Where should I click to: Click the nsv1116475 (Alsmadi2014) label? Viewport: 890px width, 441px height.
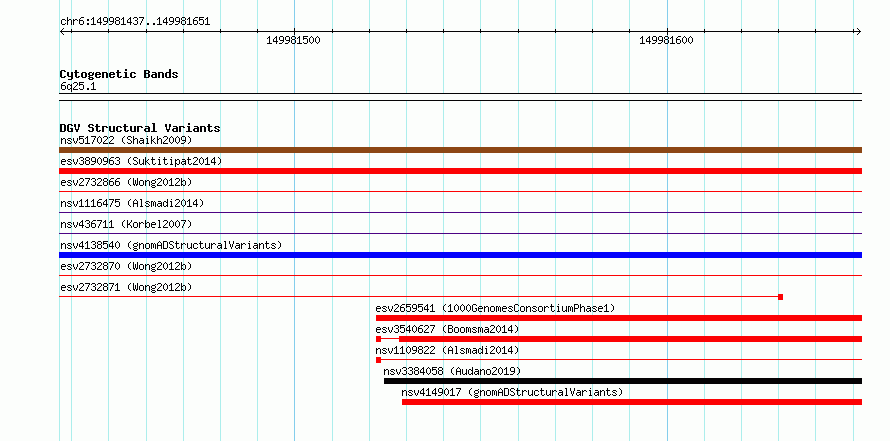(x=132, y=203)
